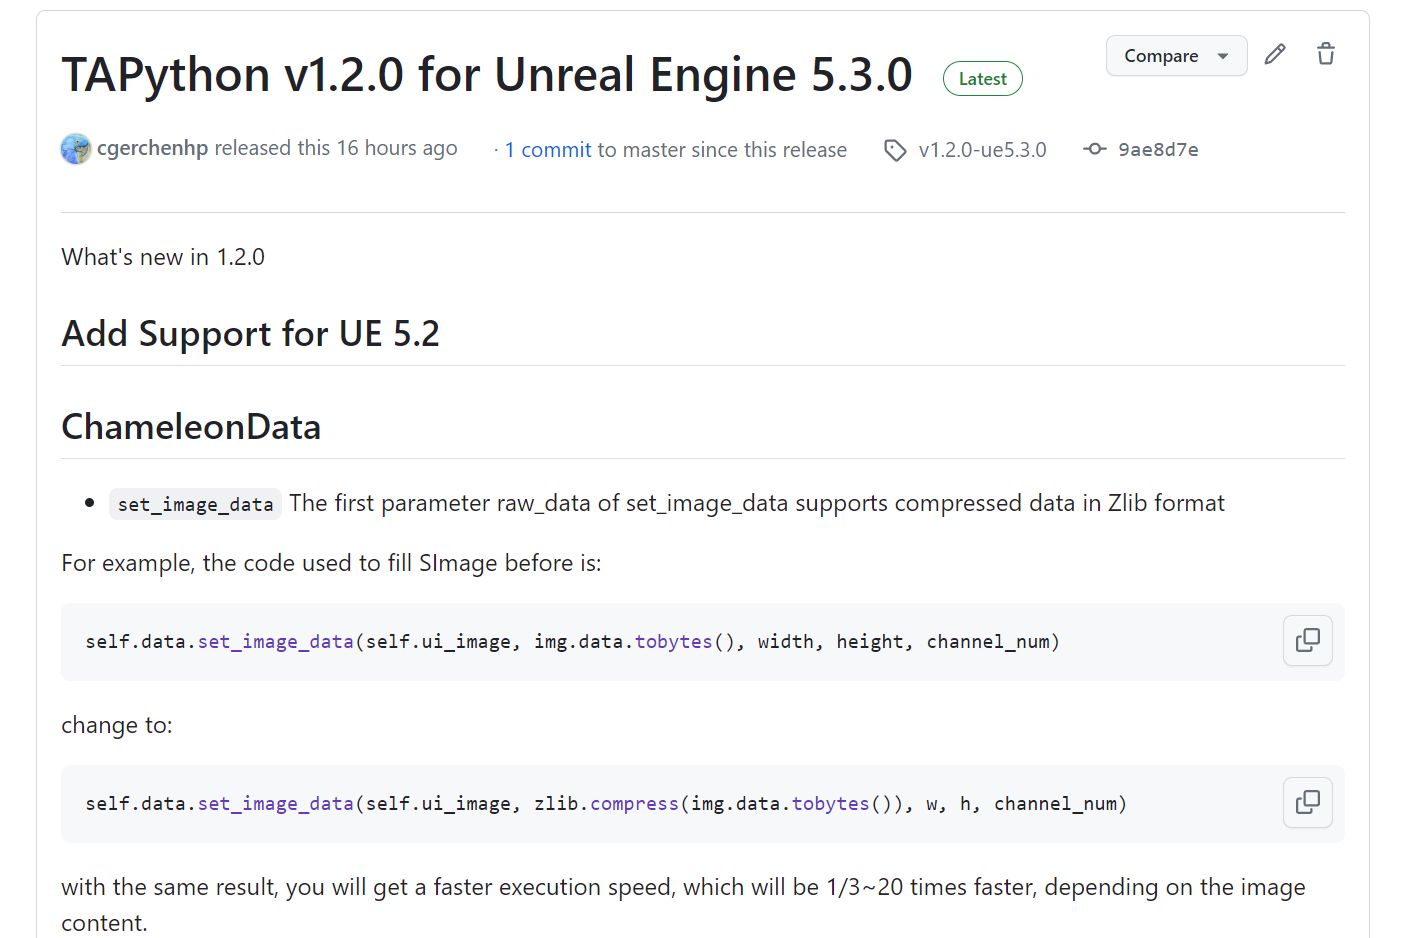Click the Latest release badge
The height and width of the screenshot is (938, 1404).
(982, 79)
